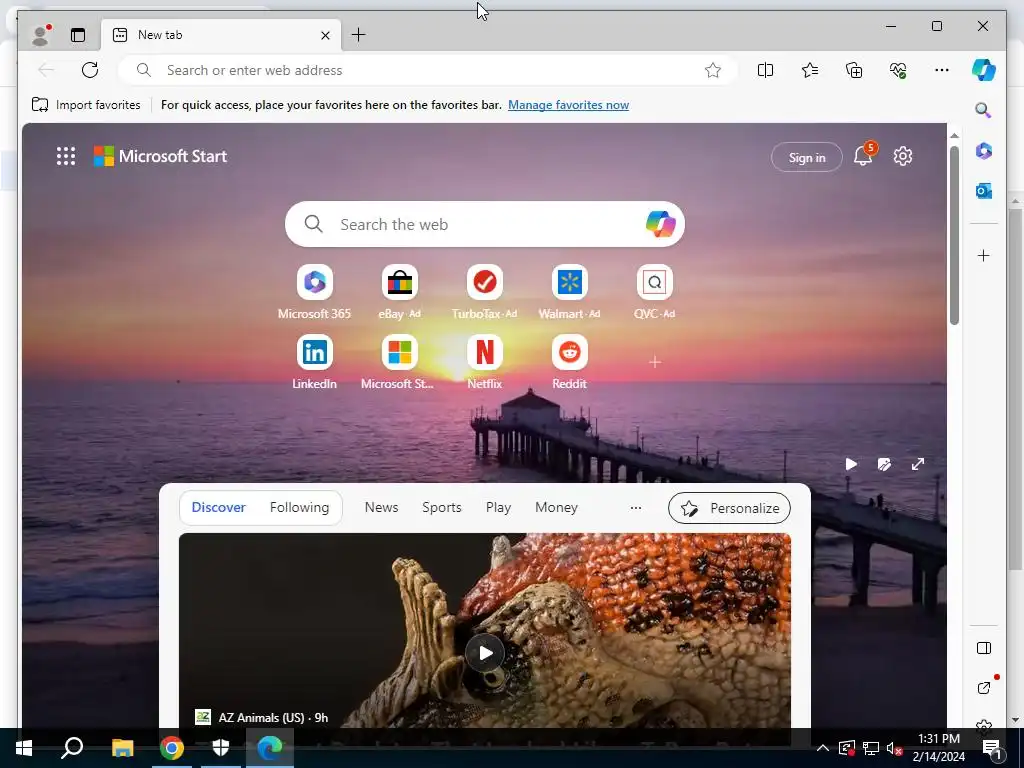
Task: Click the Personalize button
Action: click(x=729, y=508)
